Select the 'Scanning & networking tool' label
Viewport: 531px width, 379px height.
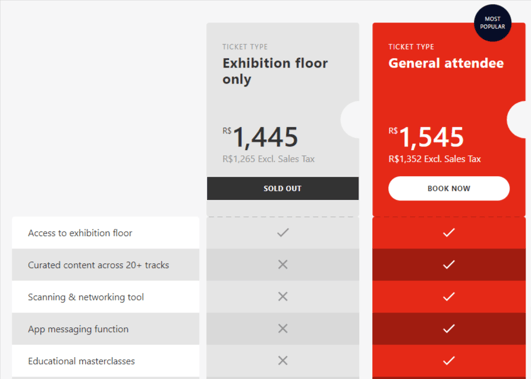click(86, 297)
